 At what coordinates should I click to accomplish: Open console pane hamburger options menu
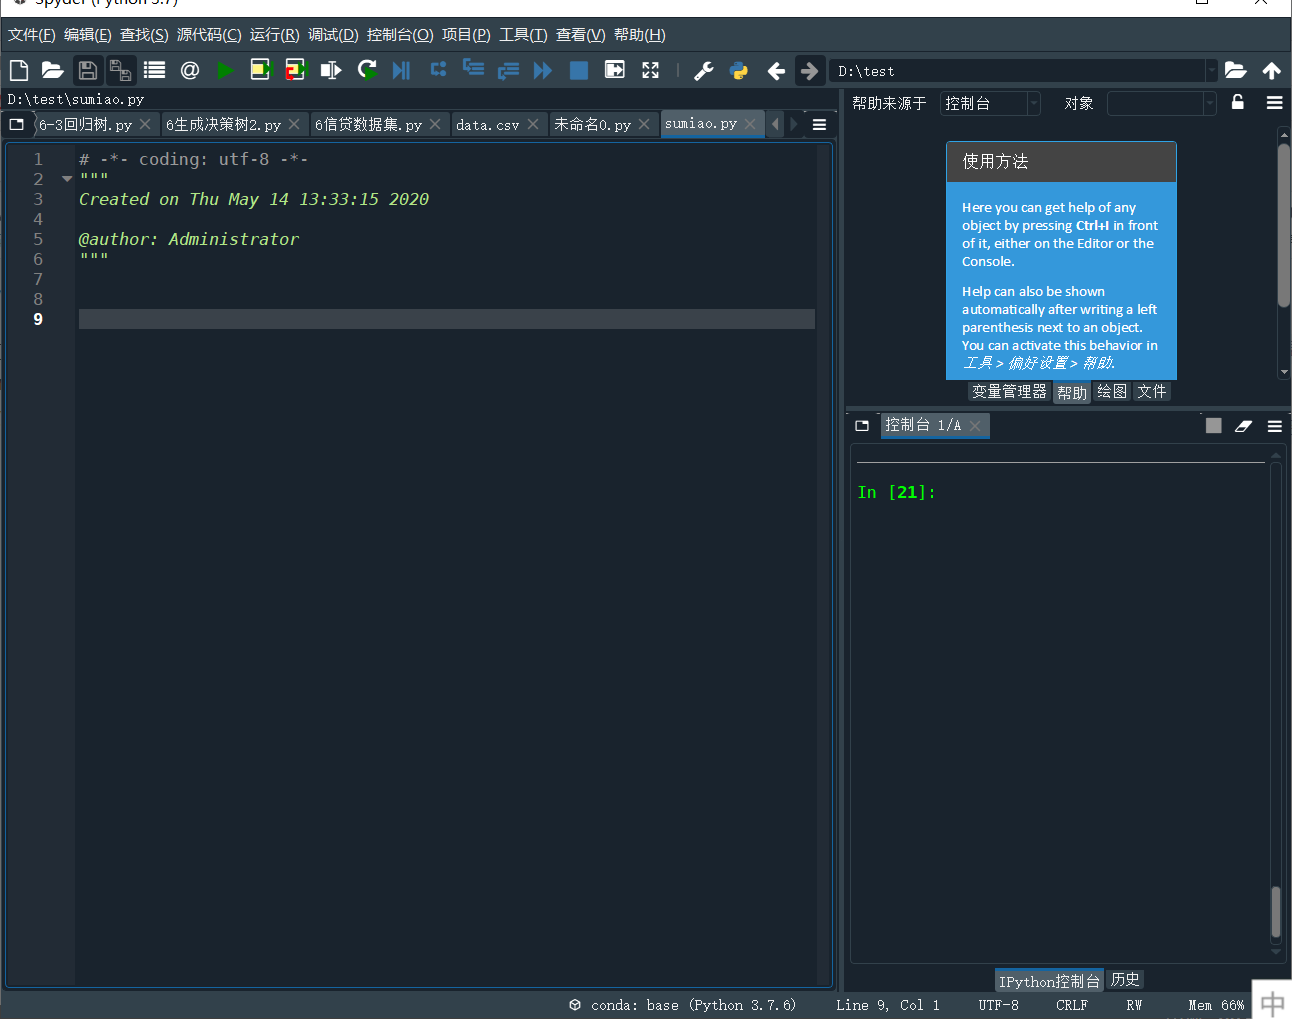[1274, 426]
